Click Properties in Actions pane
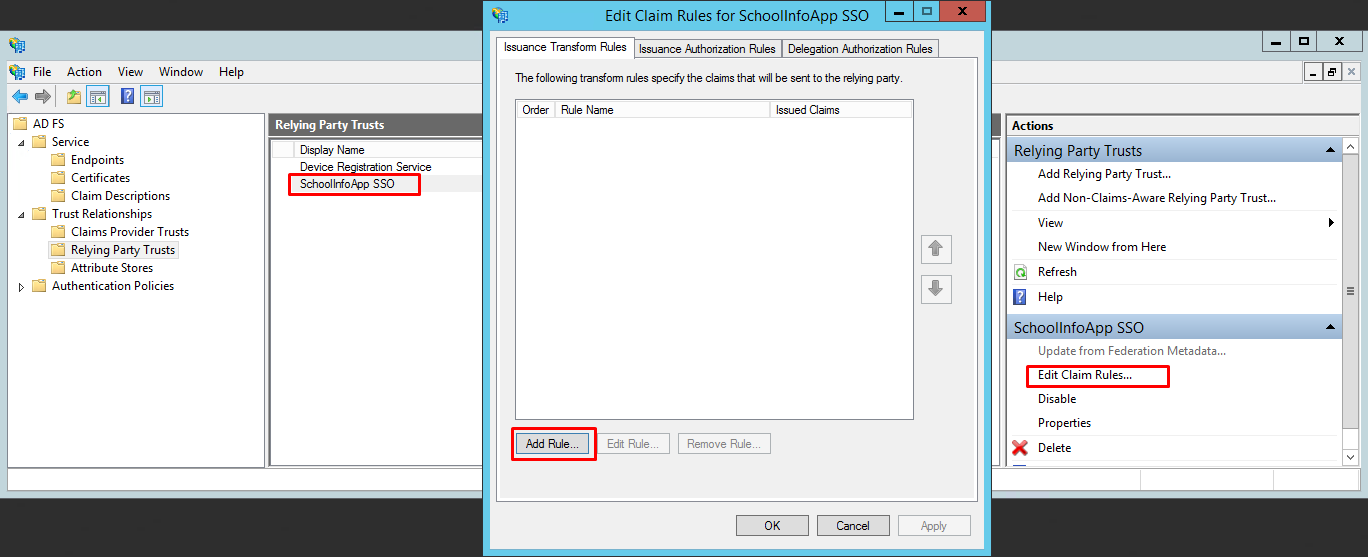Image resolution: width=1368 pixels, height=557 pixels. [1064, 423]
